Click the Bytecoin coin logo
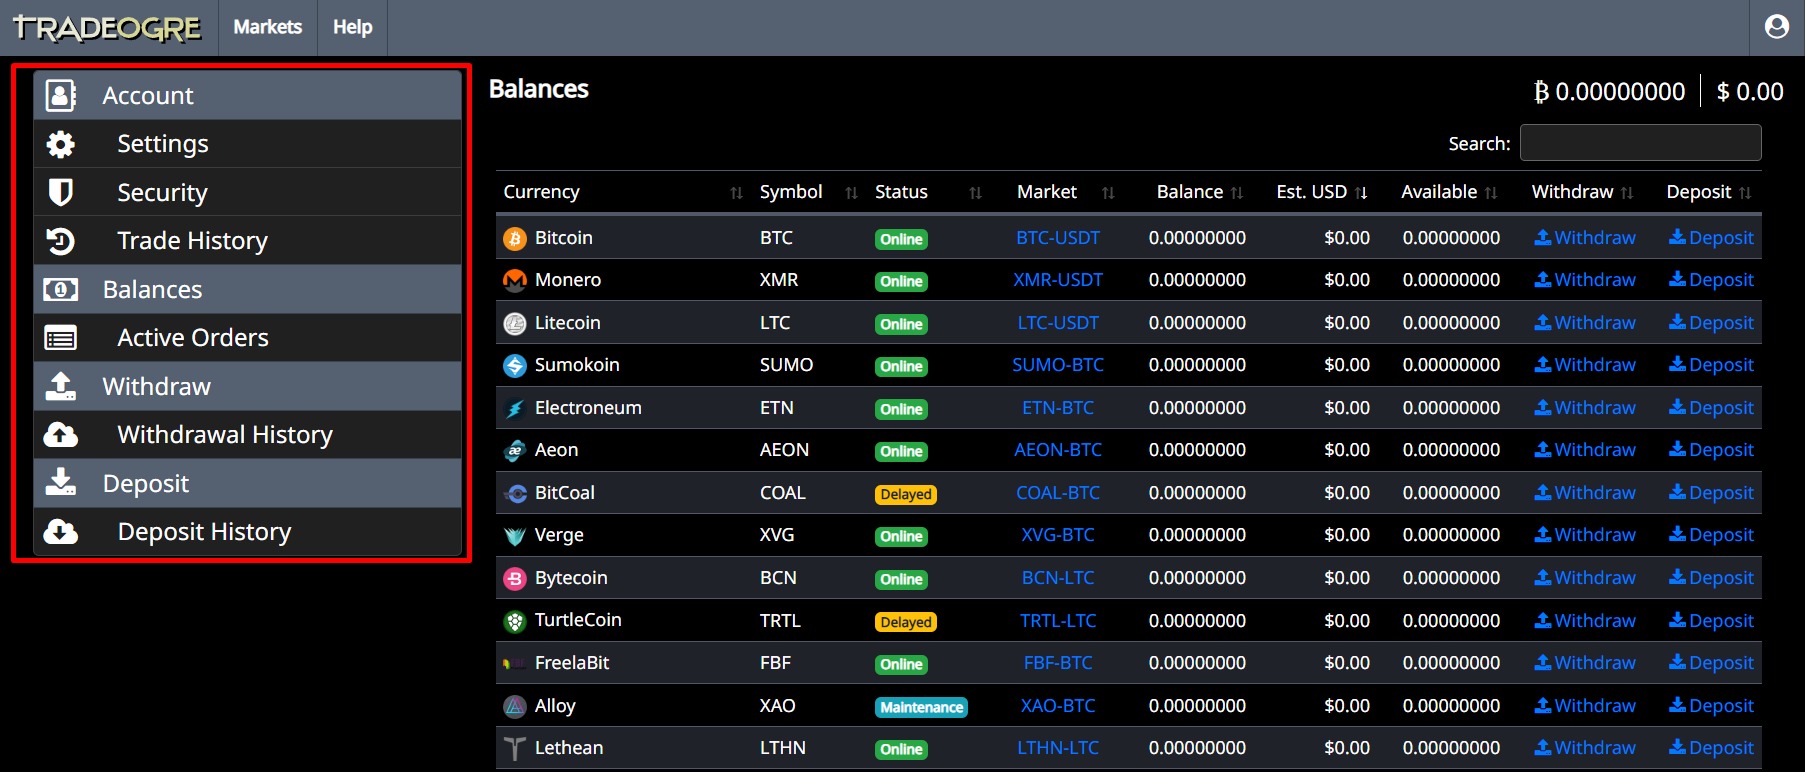 coord(515,578)
